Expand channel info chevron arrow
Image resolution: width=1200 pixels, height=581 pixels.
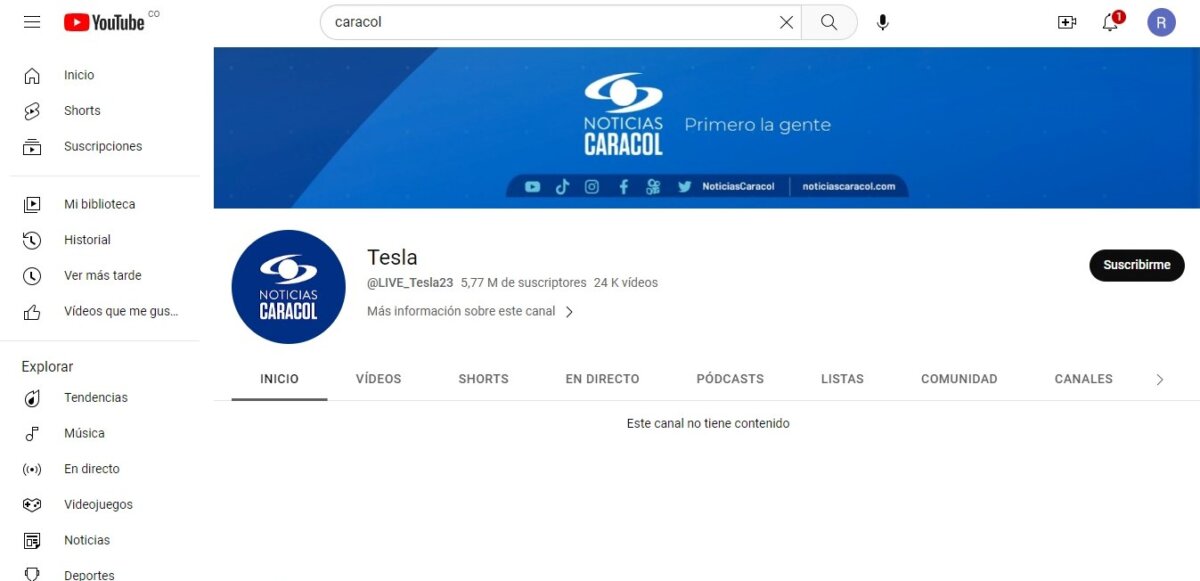(x=569, y=312)
